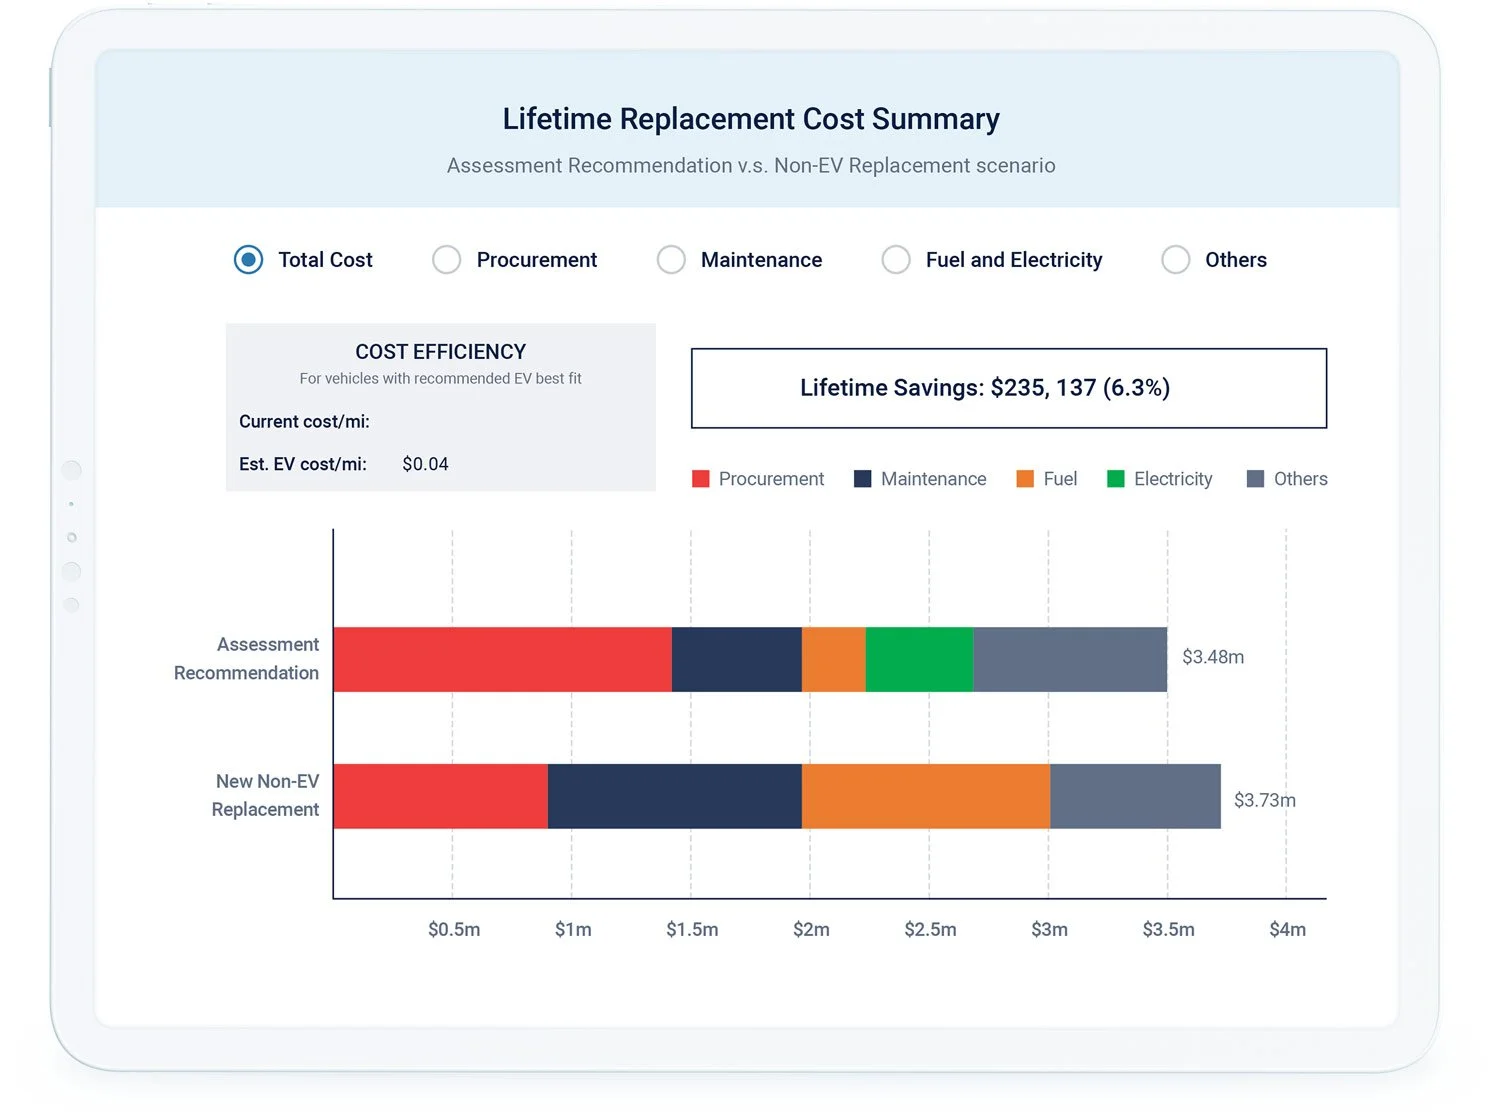
Task: Click gray Others segment of Assessment bar
Action: click(1070, 659)
